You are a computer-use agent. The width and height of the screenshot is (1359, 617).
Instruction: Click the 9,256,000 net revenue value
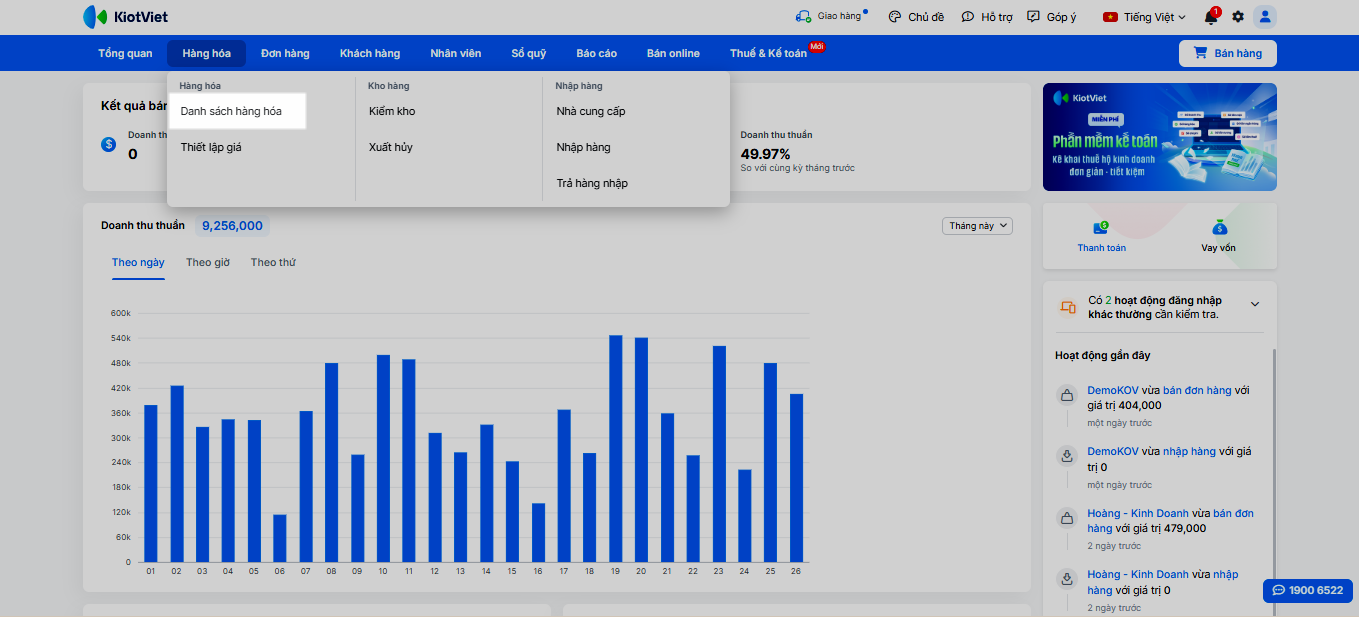point(232,226)
